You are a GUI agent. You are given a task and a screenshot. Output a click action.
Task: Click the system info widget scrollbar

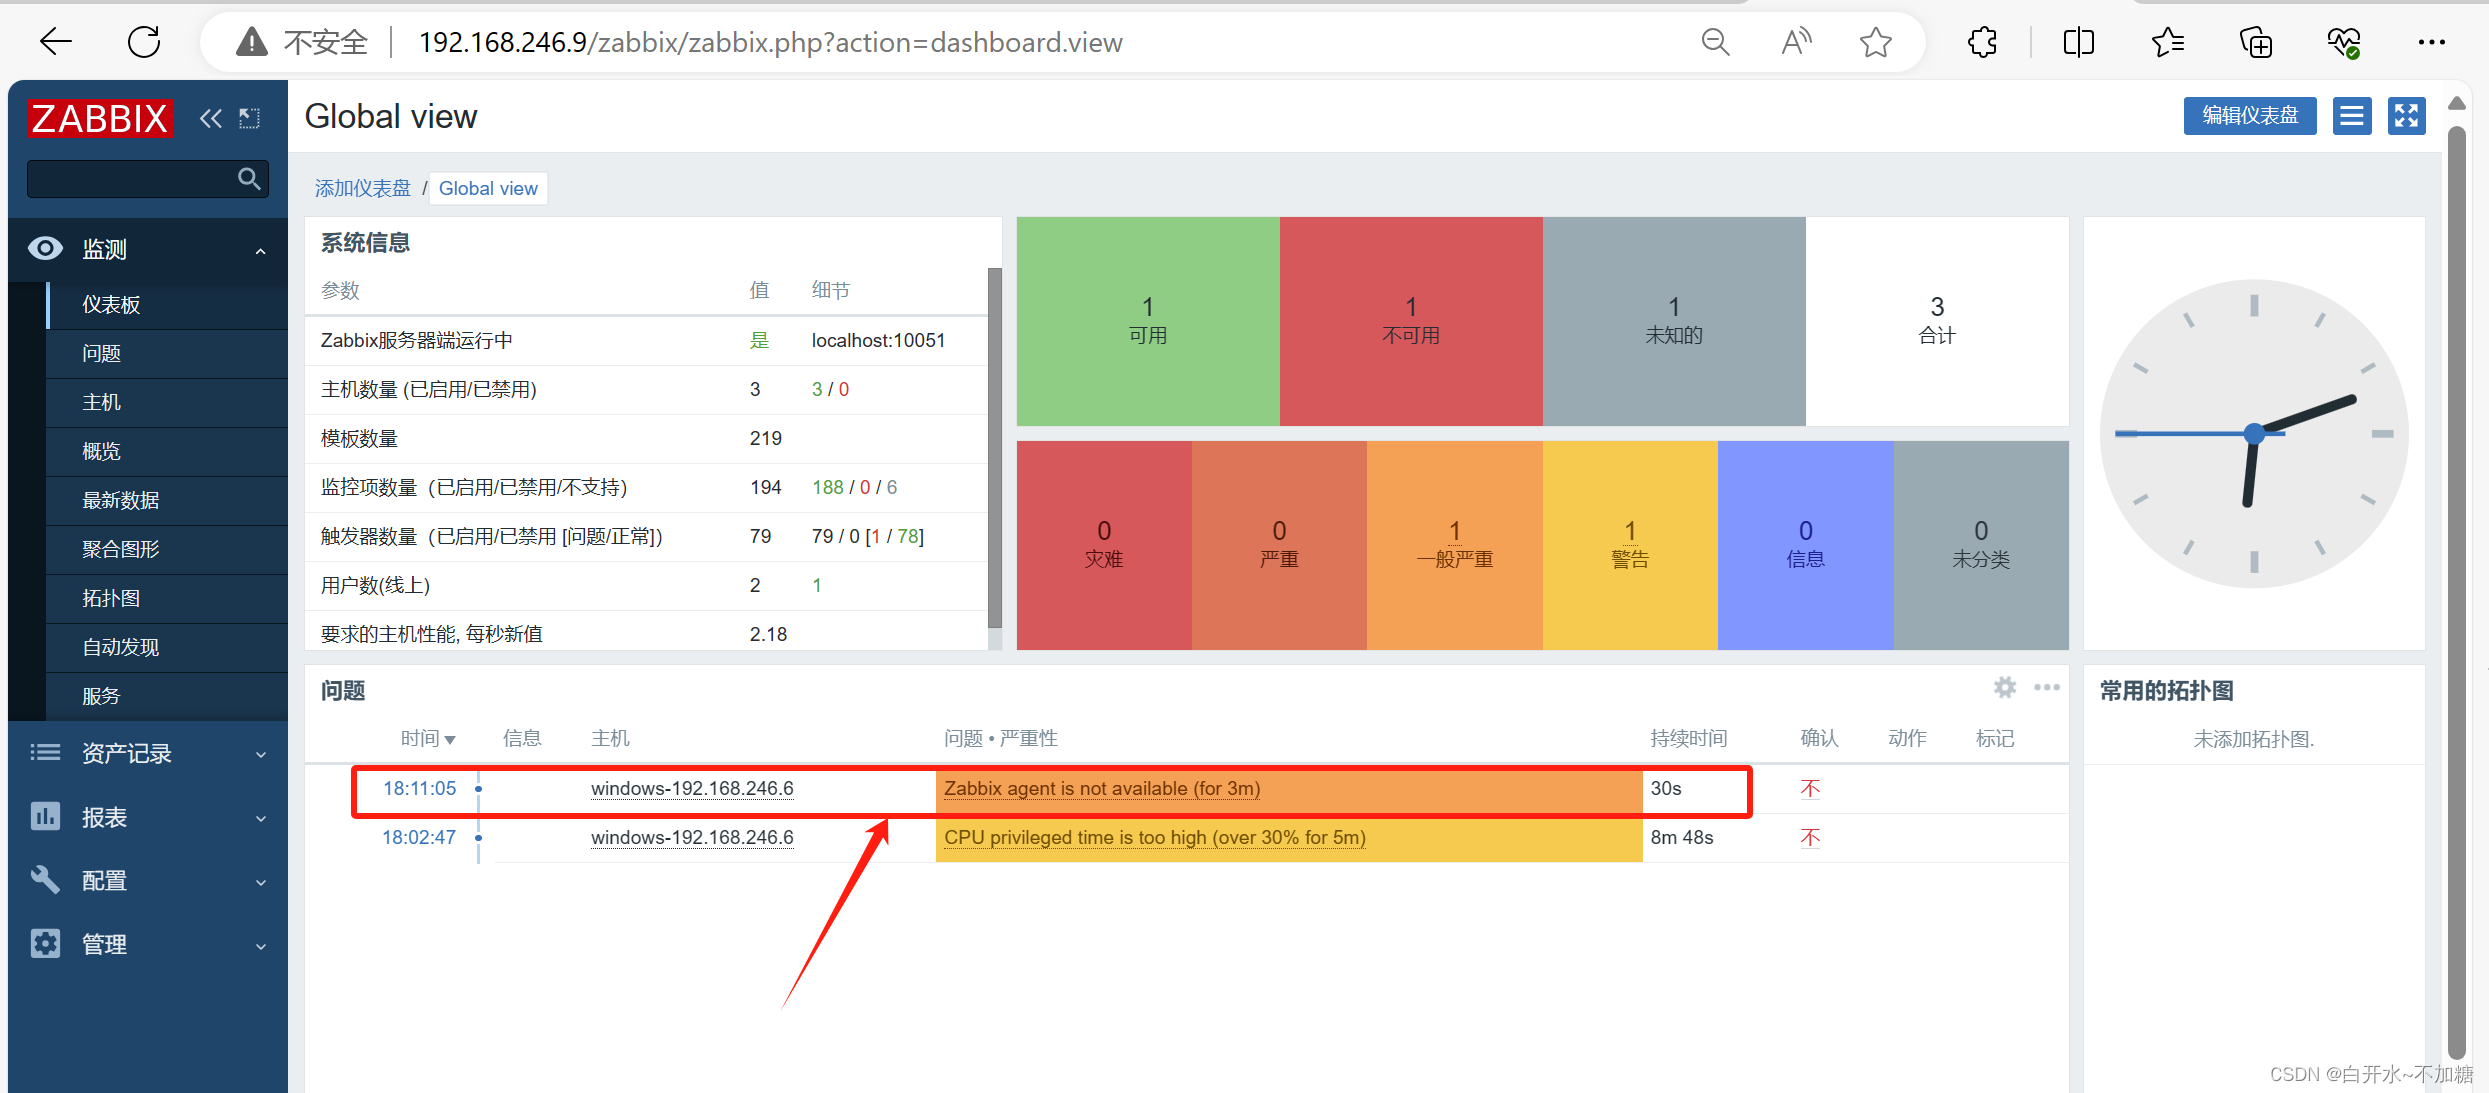click(x=994, y=447)
